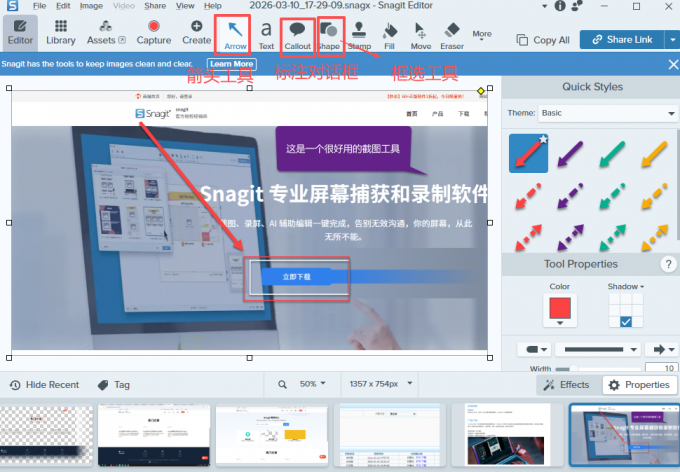Choose the double-headed dashed green arrow style

click(612, 237)
